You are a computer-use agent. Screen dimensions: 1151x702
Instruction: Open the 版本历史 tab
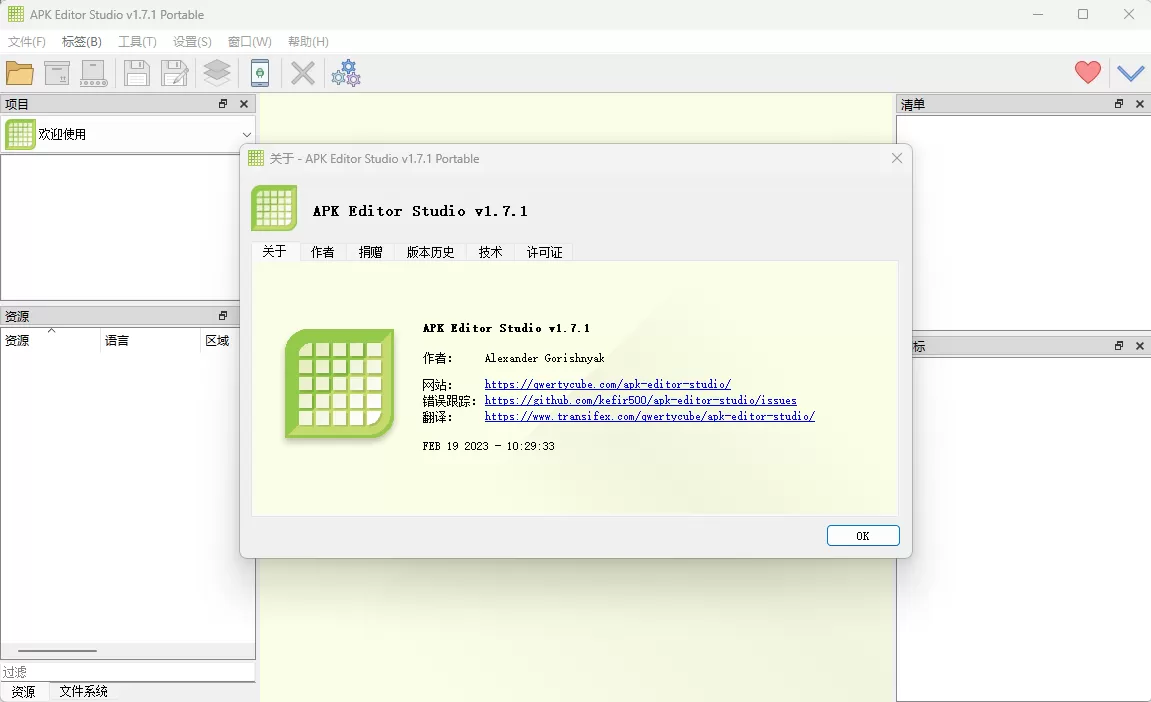tap(428, 252)
